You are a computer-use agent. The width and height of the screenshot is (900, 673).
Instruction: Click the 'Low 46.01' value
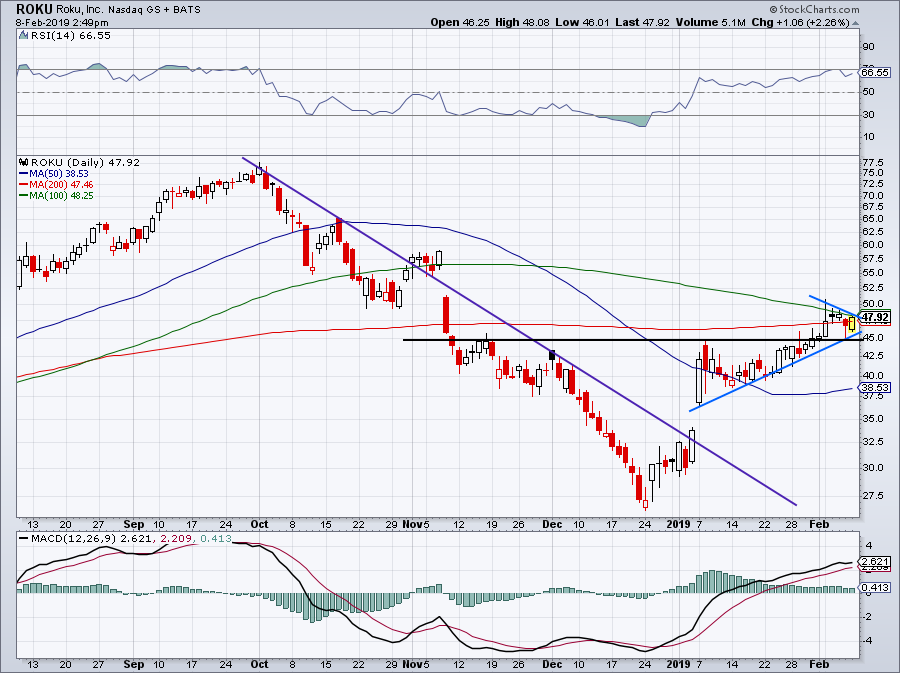583,22
